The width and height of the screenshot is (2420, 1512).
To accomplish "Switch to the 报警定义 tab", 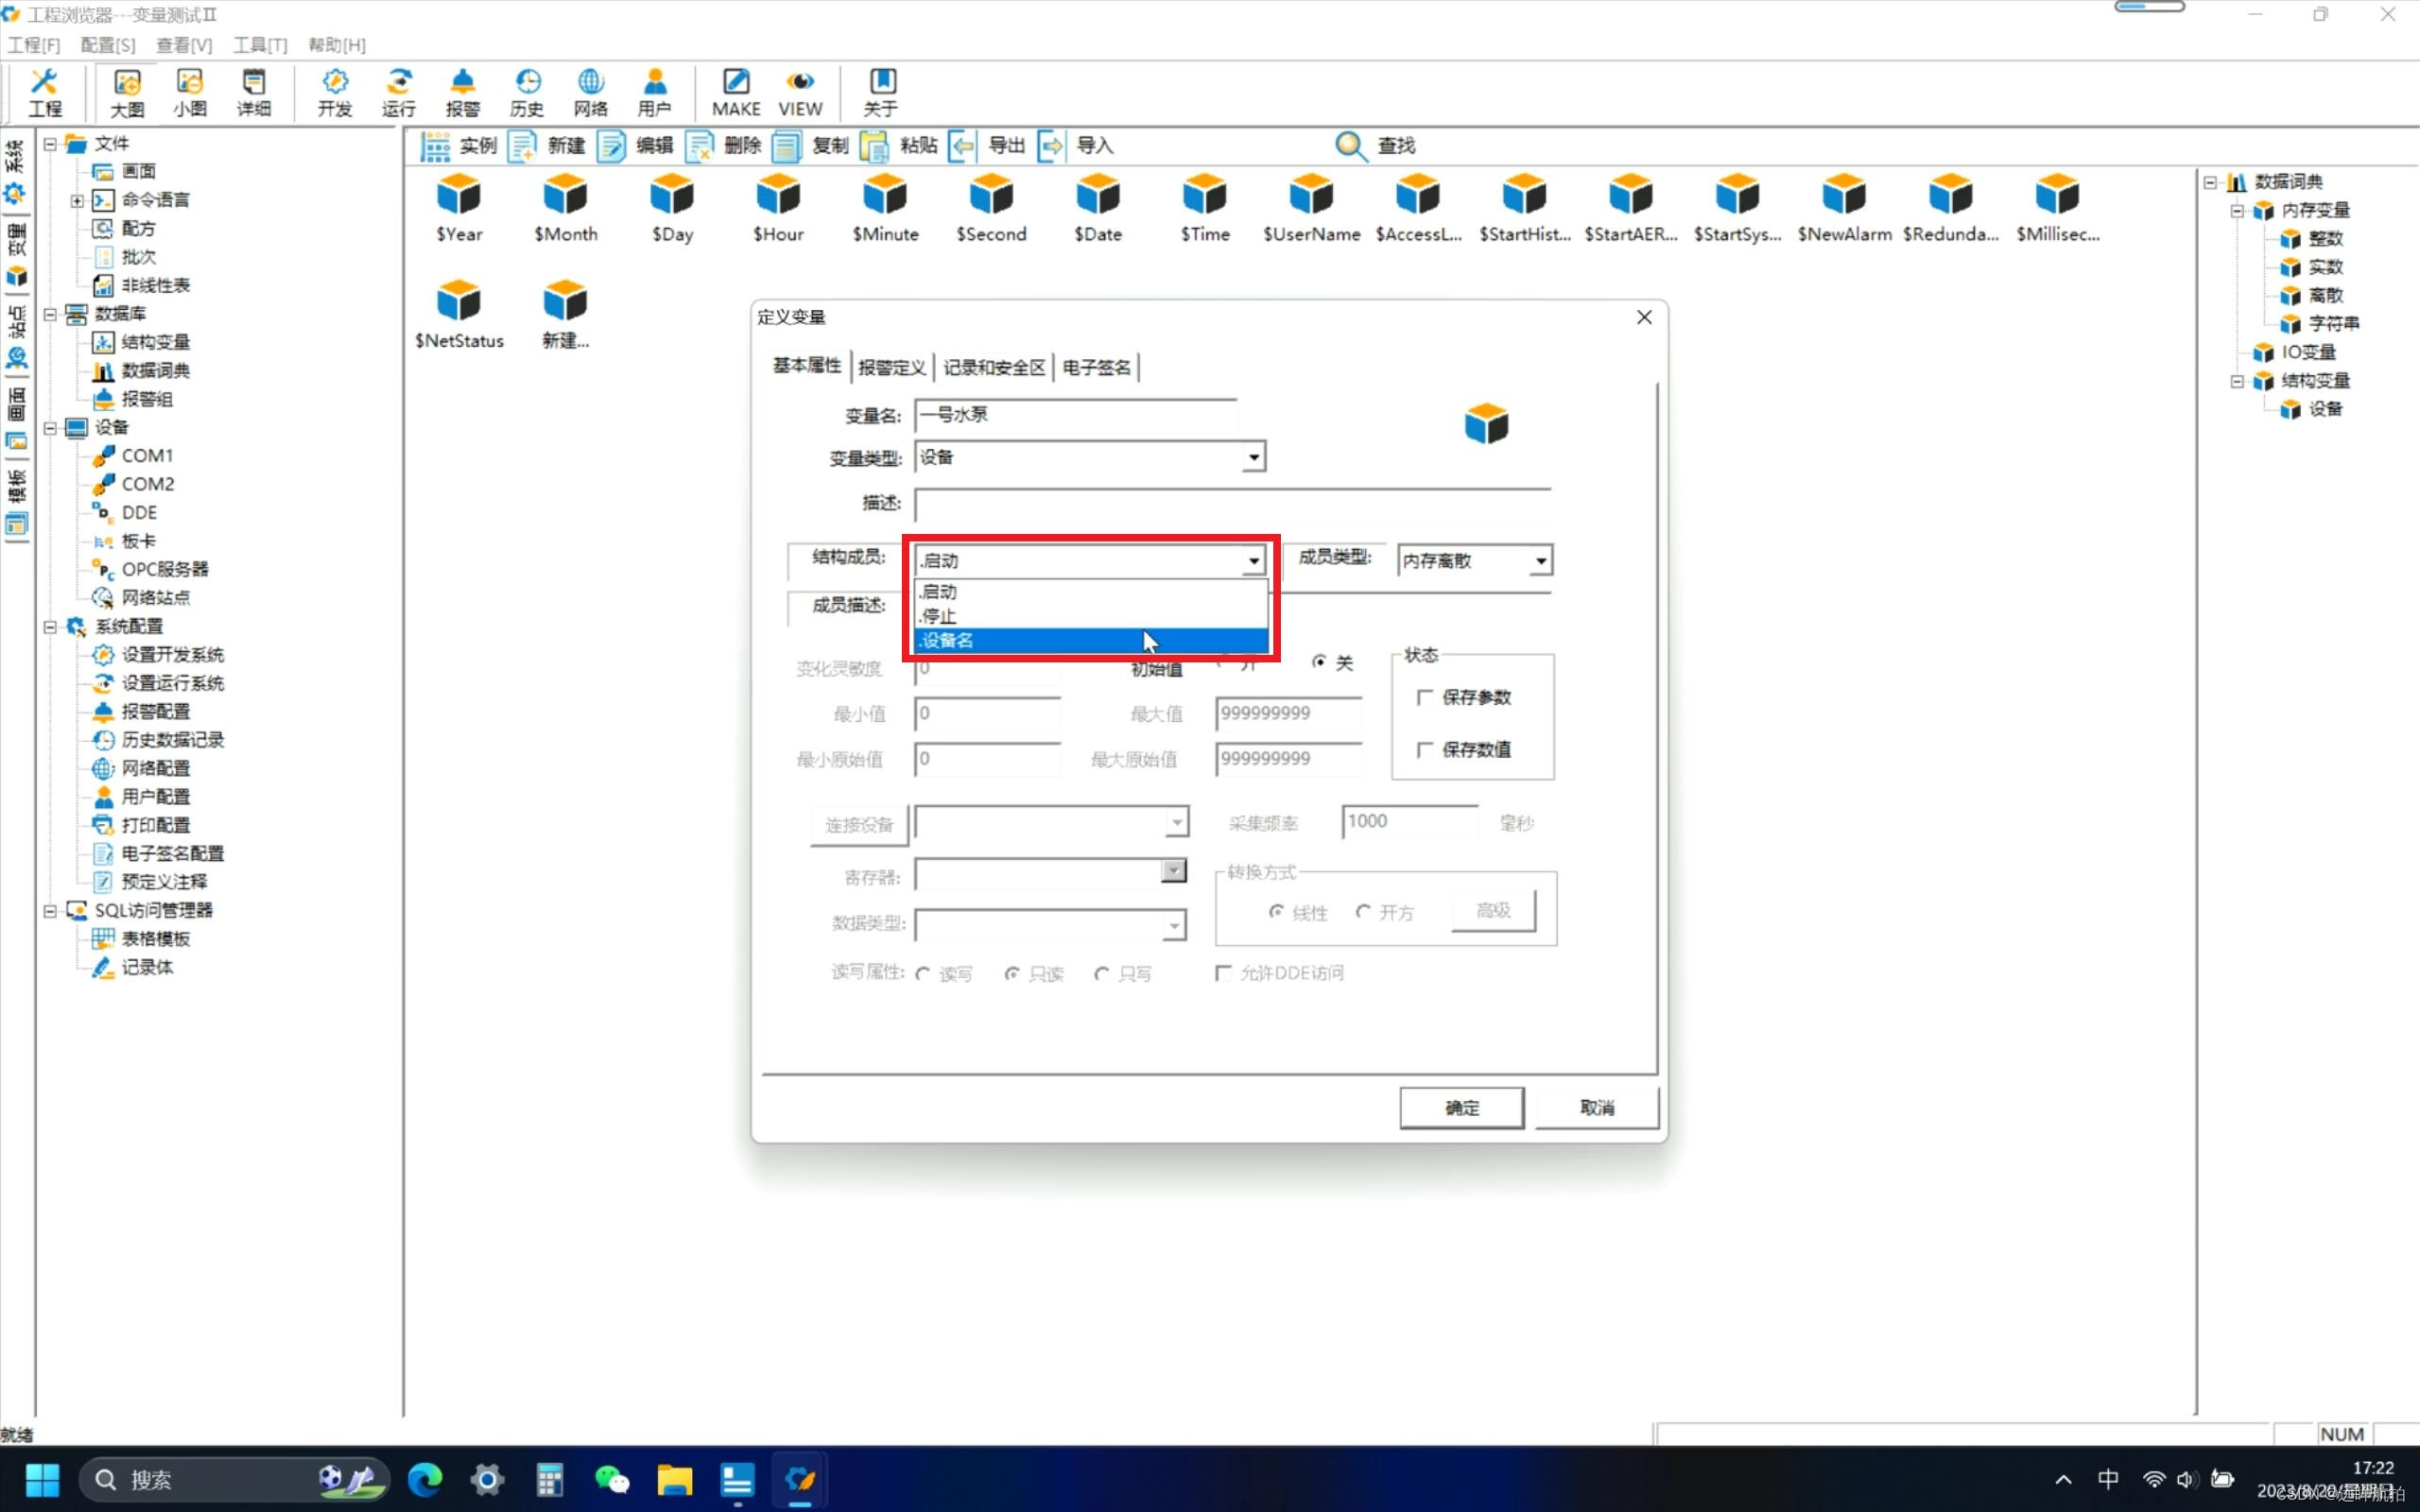I will 891,367.
